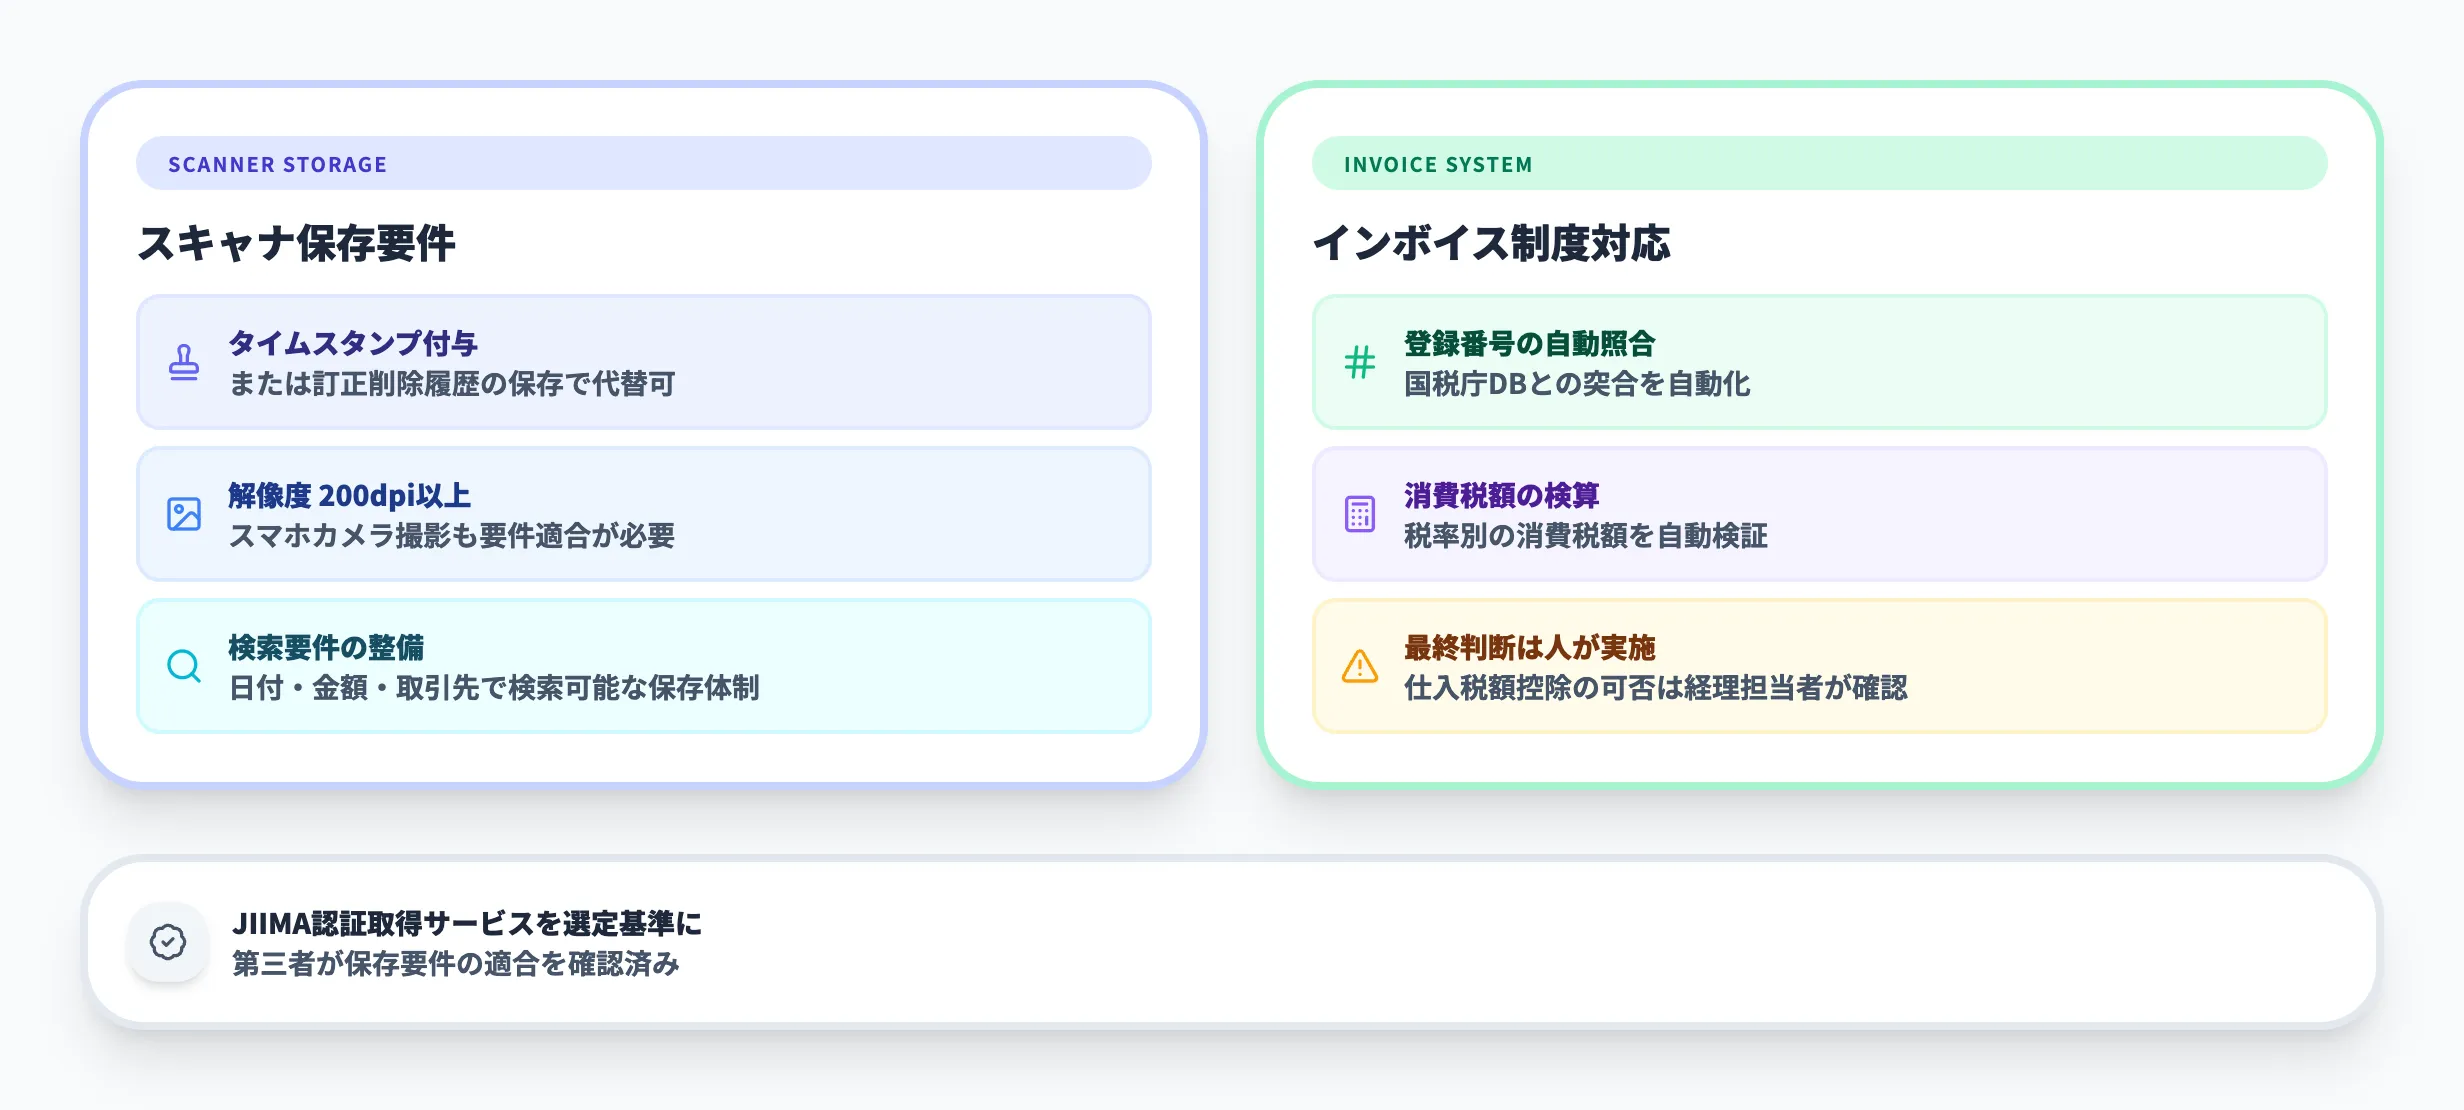Open the 解像度 200dpi以上 card title

tap(349, 496)
